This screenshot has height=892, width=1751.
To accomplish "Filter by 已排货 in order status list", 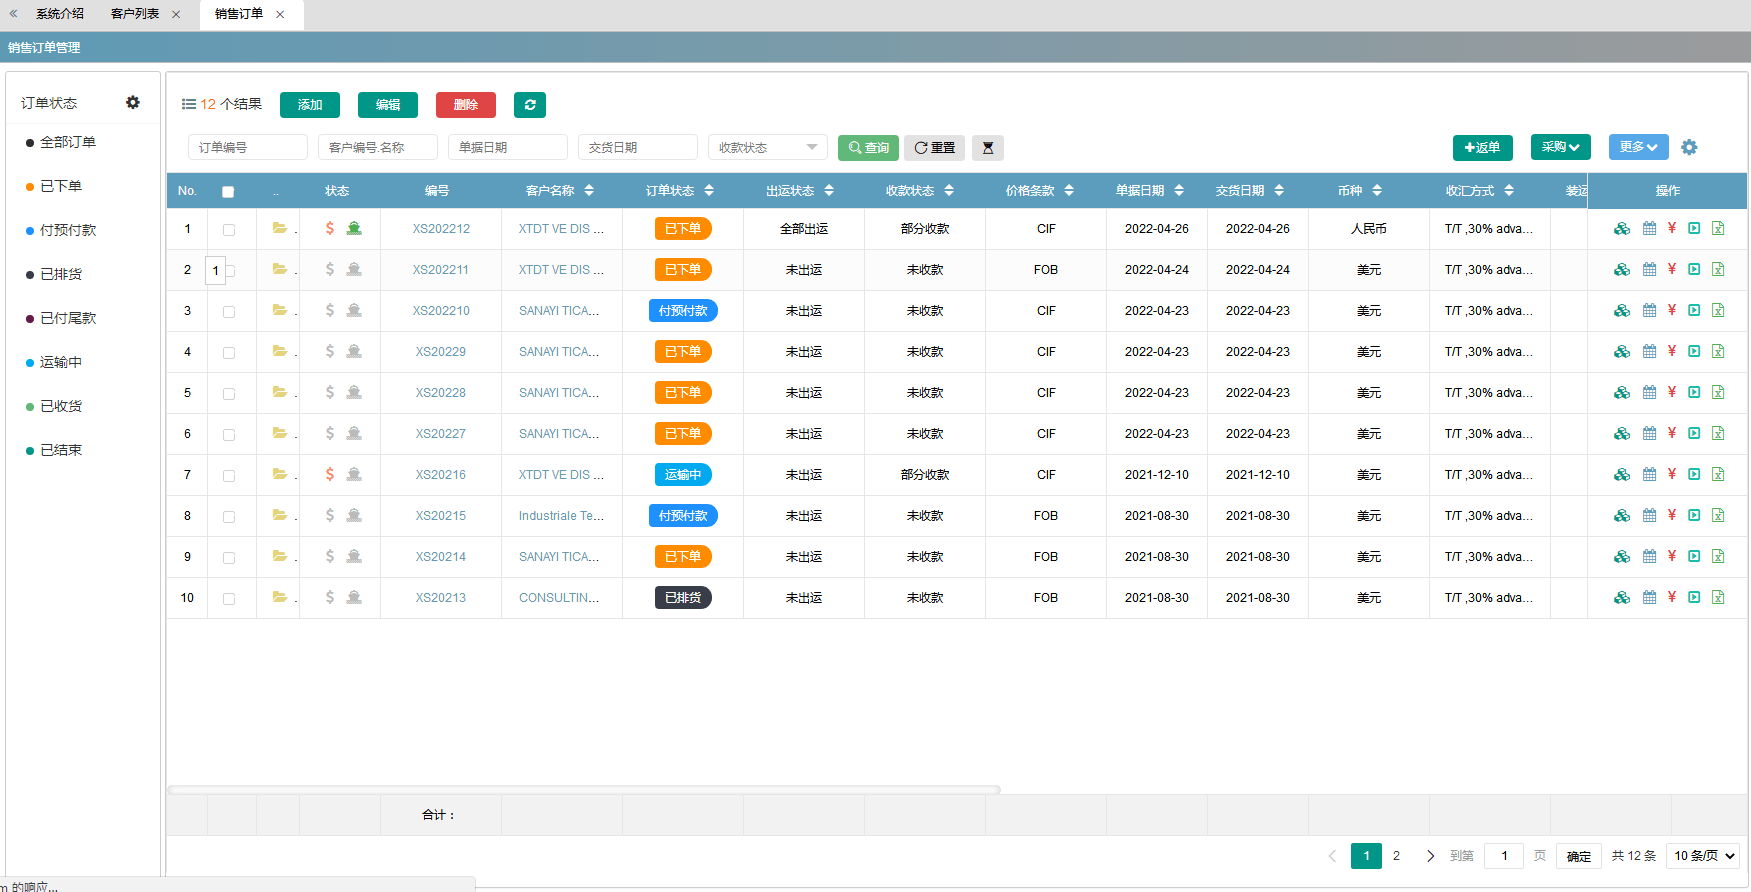I will tap(61, 274).
